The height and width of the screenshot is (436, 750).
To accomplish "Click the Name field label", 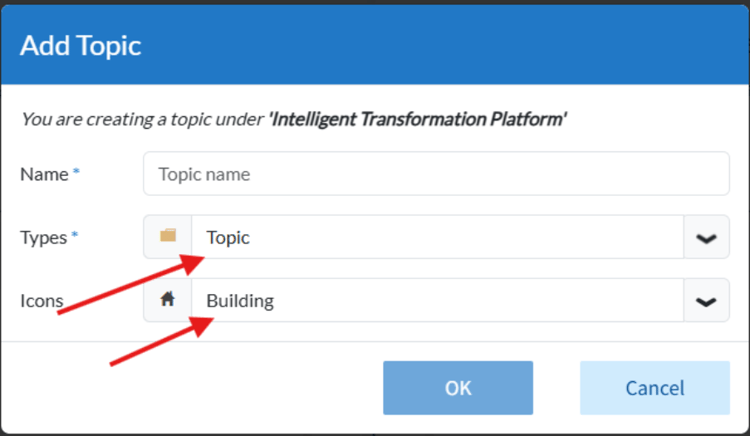I will [x=43, y=174].
